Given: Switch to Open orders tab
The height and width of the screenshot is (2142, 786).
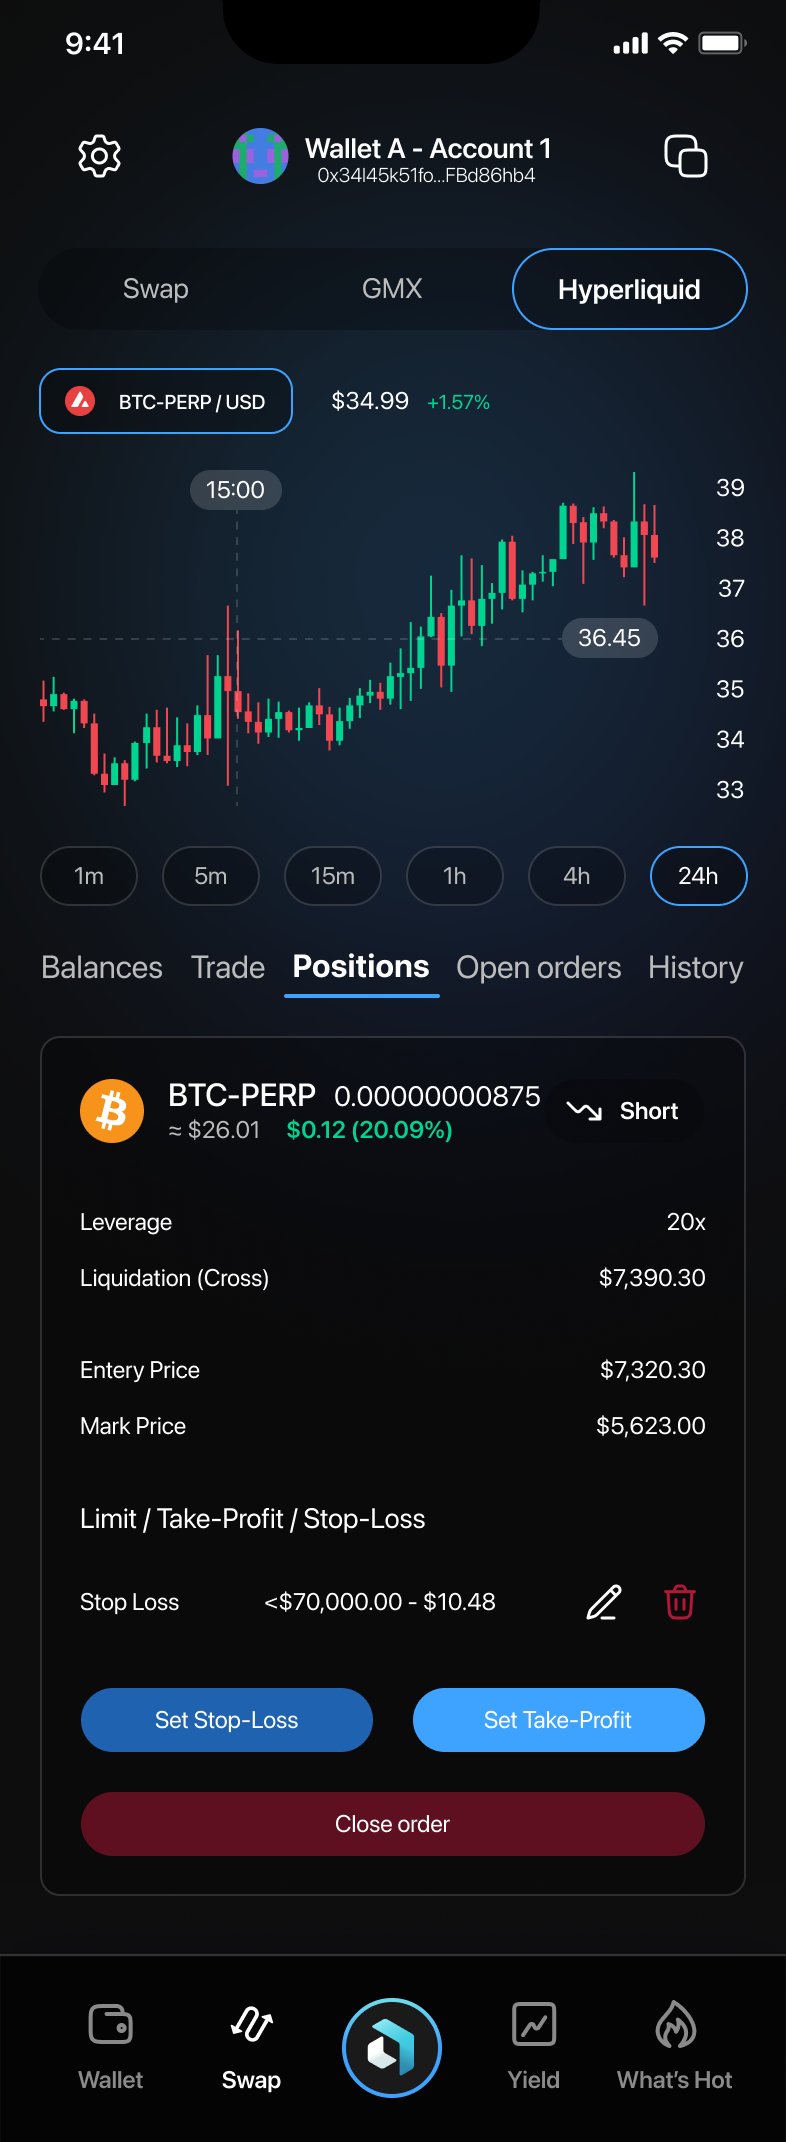Looking at the screenshot, I should pyautogui.click(x=539, y=968).
